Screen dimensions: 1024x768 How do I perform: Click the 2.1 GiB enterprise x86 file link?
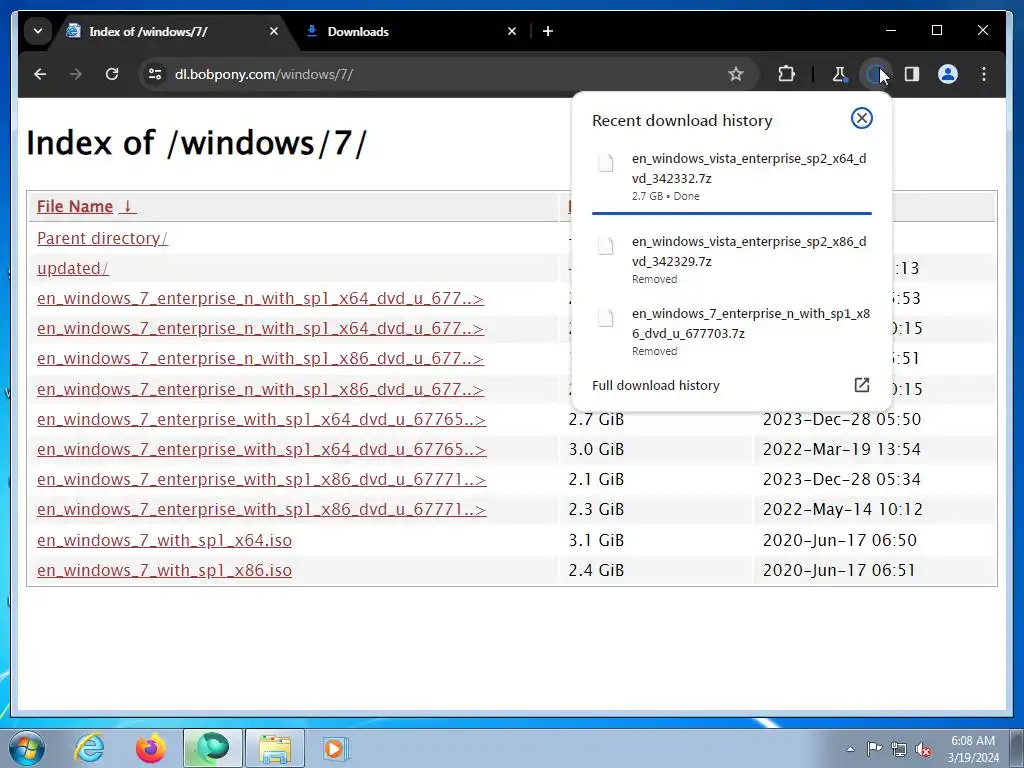261,479
